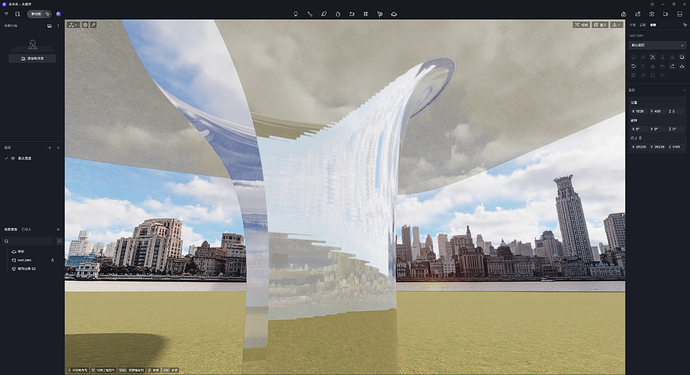The height and width of the screenshot is (375, 690).
Task: Click the rotation X 0° field
Action: click(x=639, y=129)
